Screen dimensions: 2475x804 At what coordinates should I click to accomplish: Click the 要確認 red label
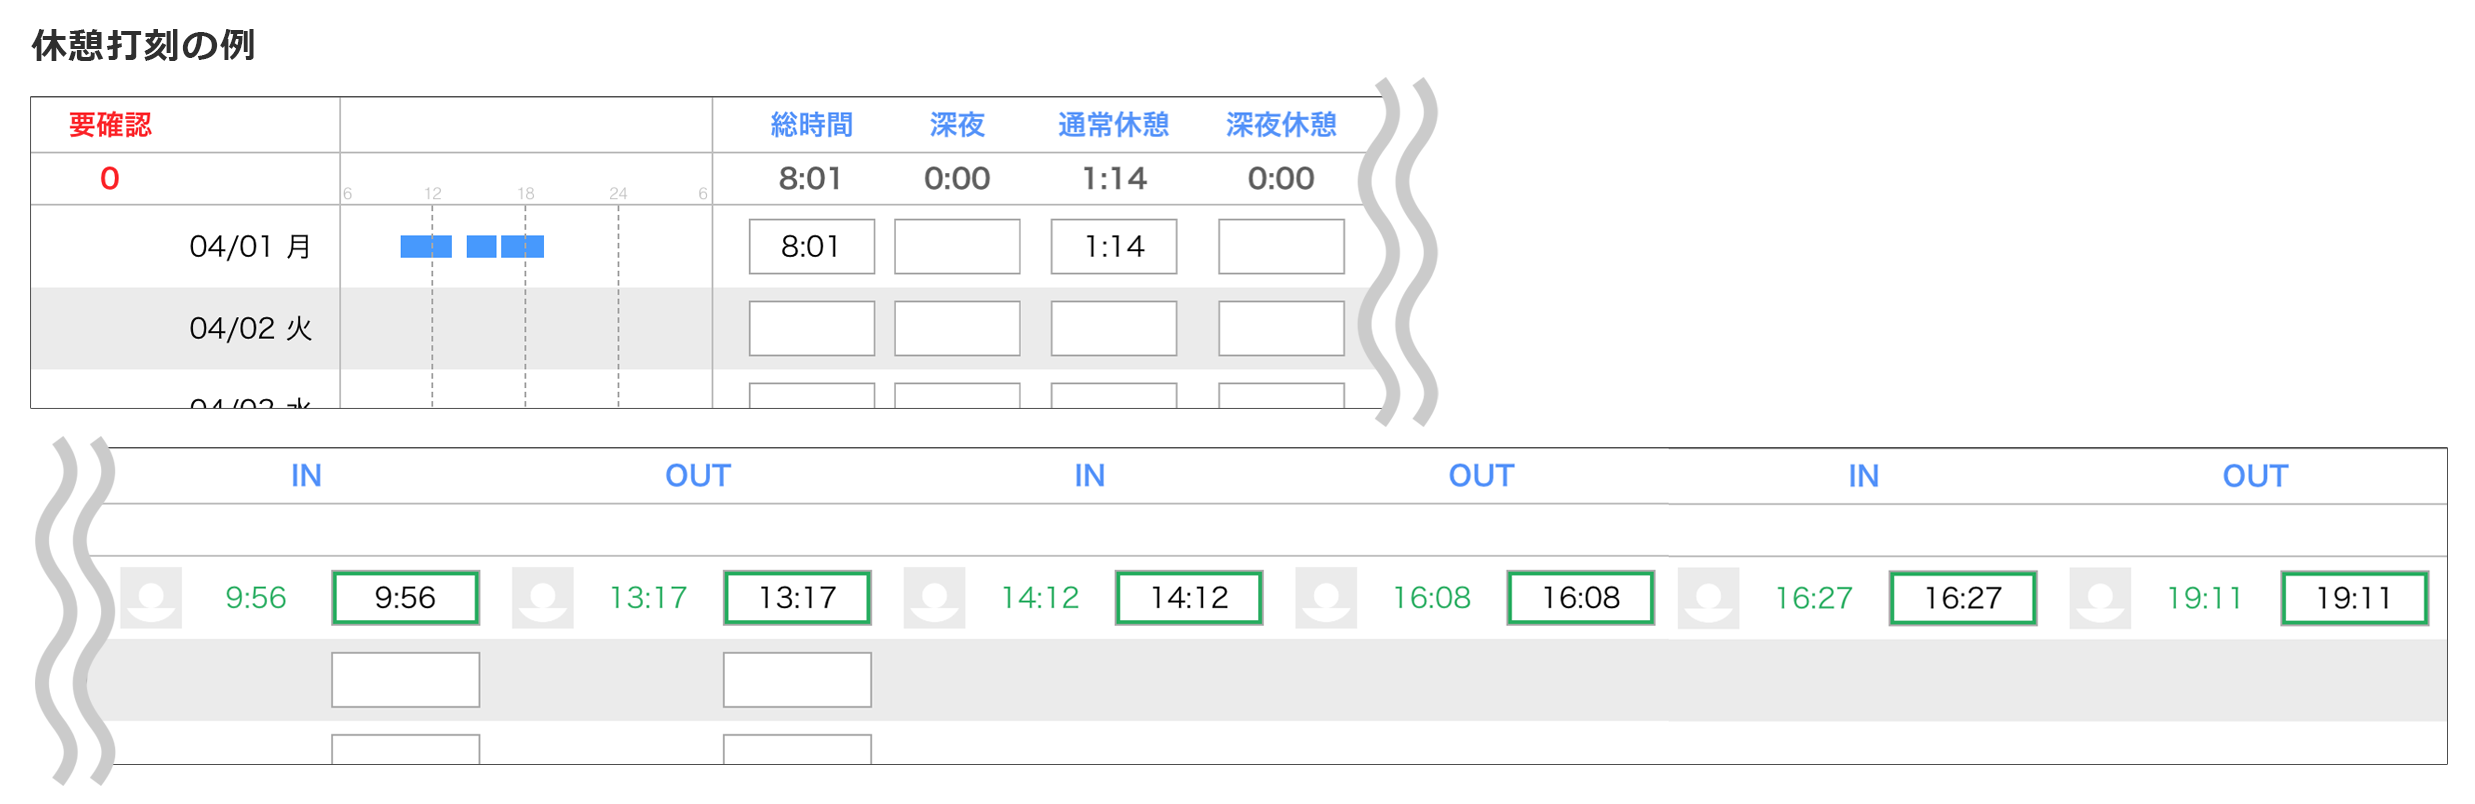click(110, 125)
